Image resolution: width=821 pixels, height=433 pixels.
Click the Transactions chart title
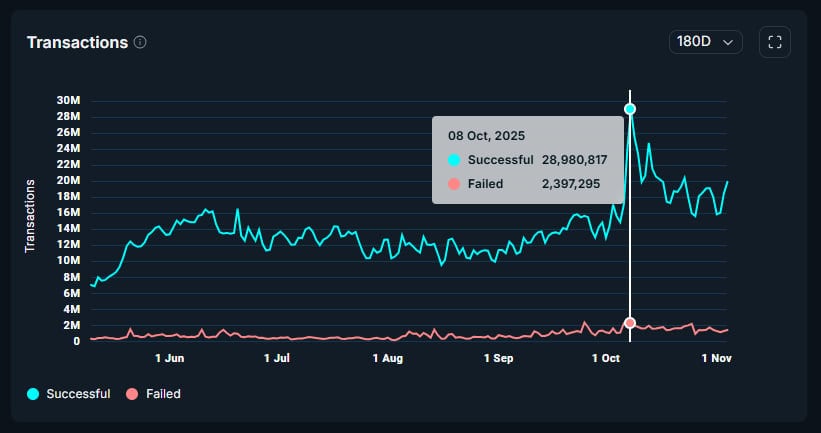(77, 42)
